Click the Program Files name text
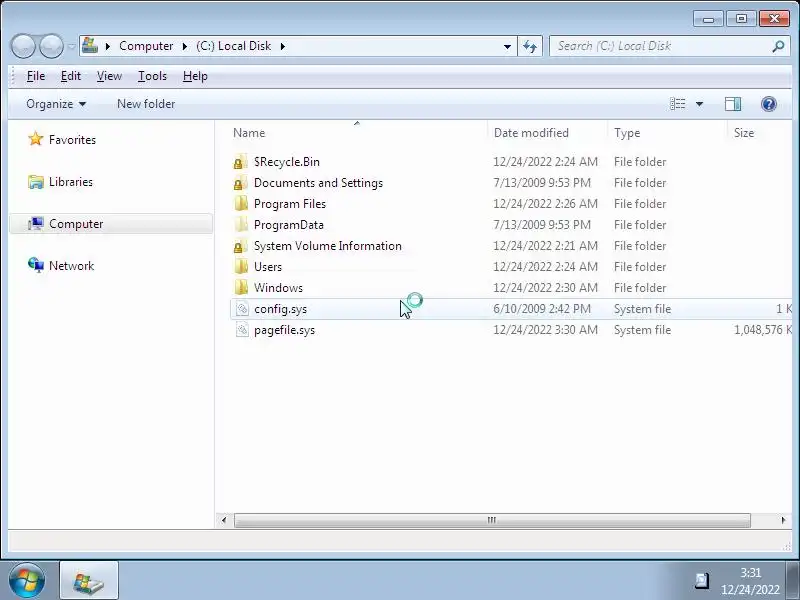 tap(290, 204)
